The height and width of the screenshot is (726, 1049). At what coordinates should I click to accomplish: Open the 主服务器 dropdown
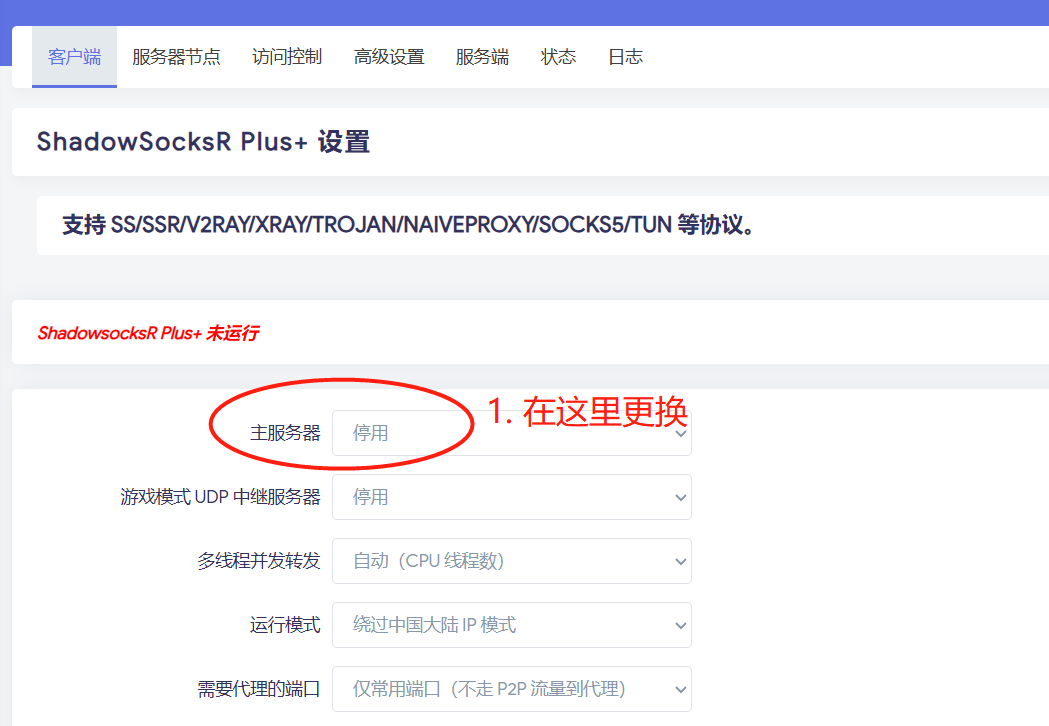click(512, 433)
